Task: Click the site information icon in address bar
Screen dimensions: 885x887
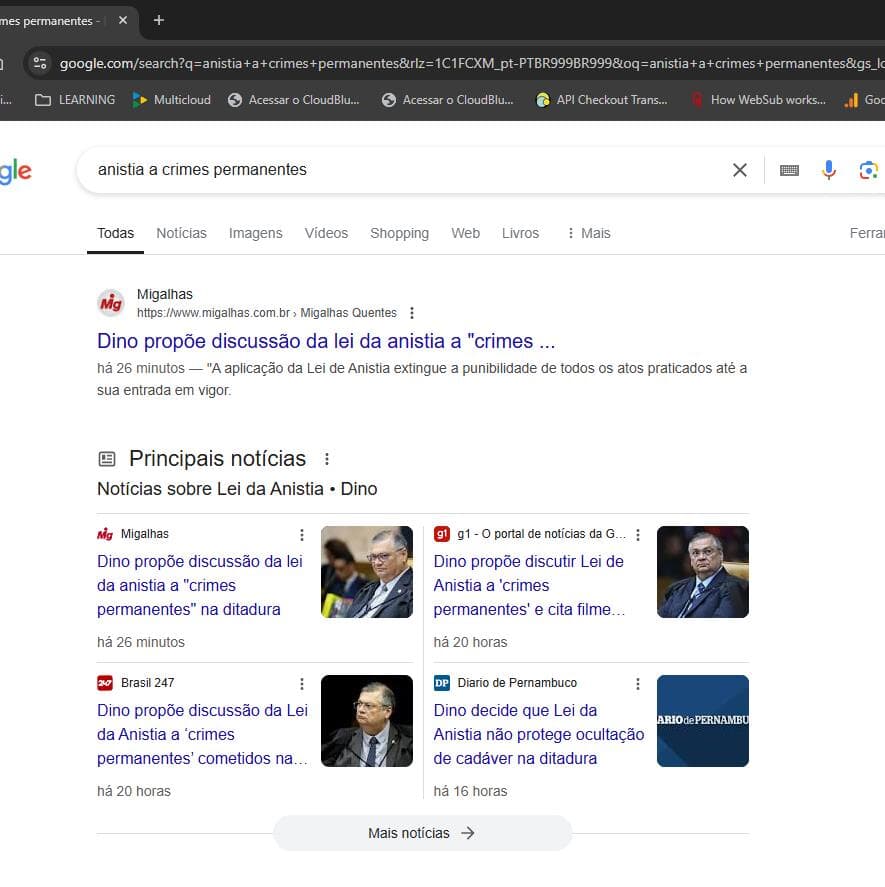Action: coord(39,63)
